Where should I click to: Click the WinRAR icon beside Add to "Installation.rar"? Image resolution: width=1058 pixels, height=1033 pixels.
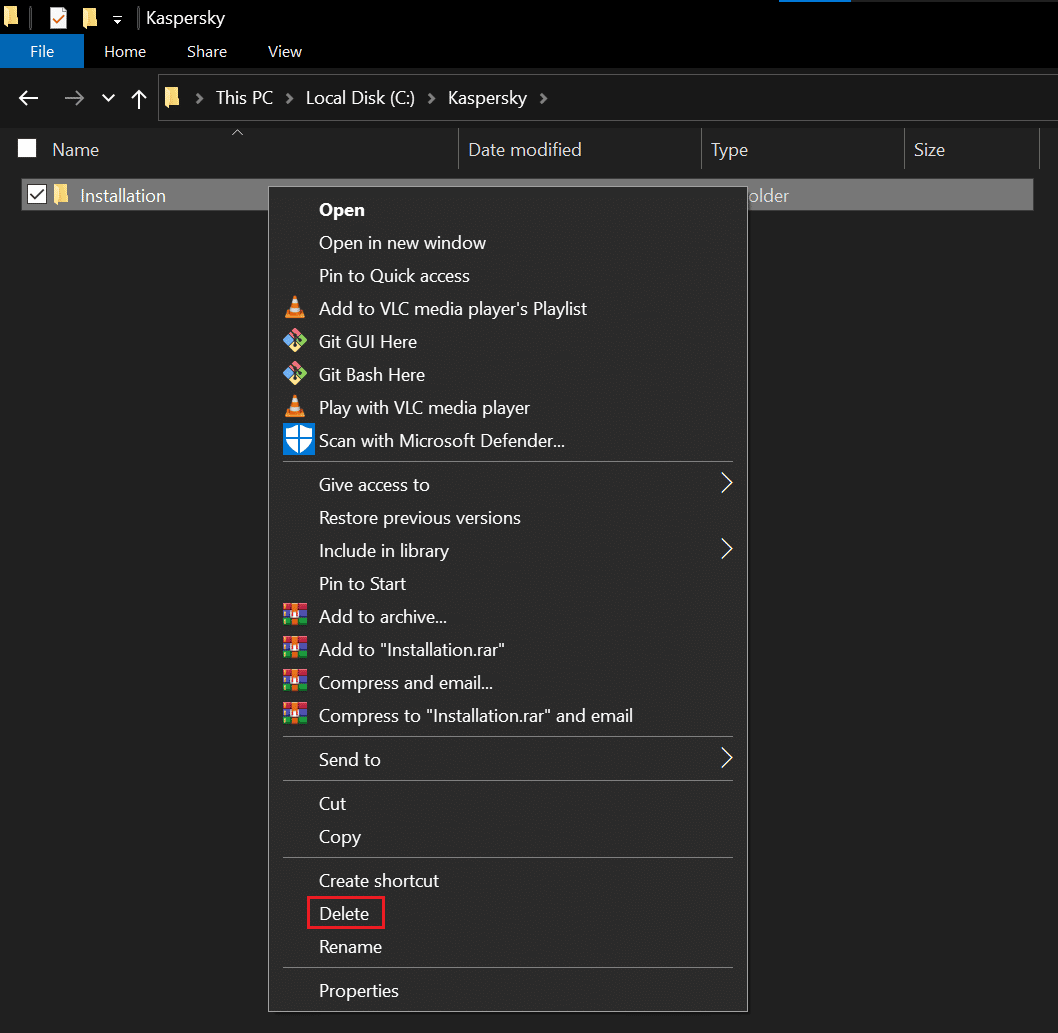[x=295, y=648]
